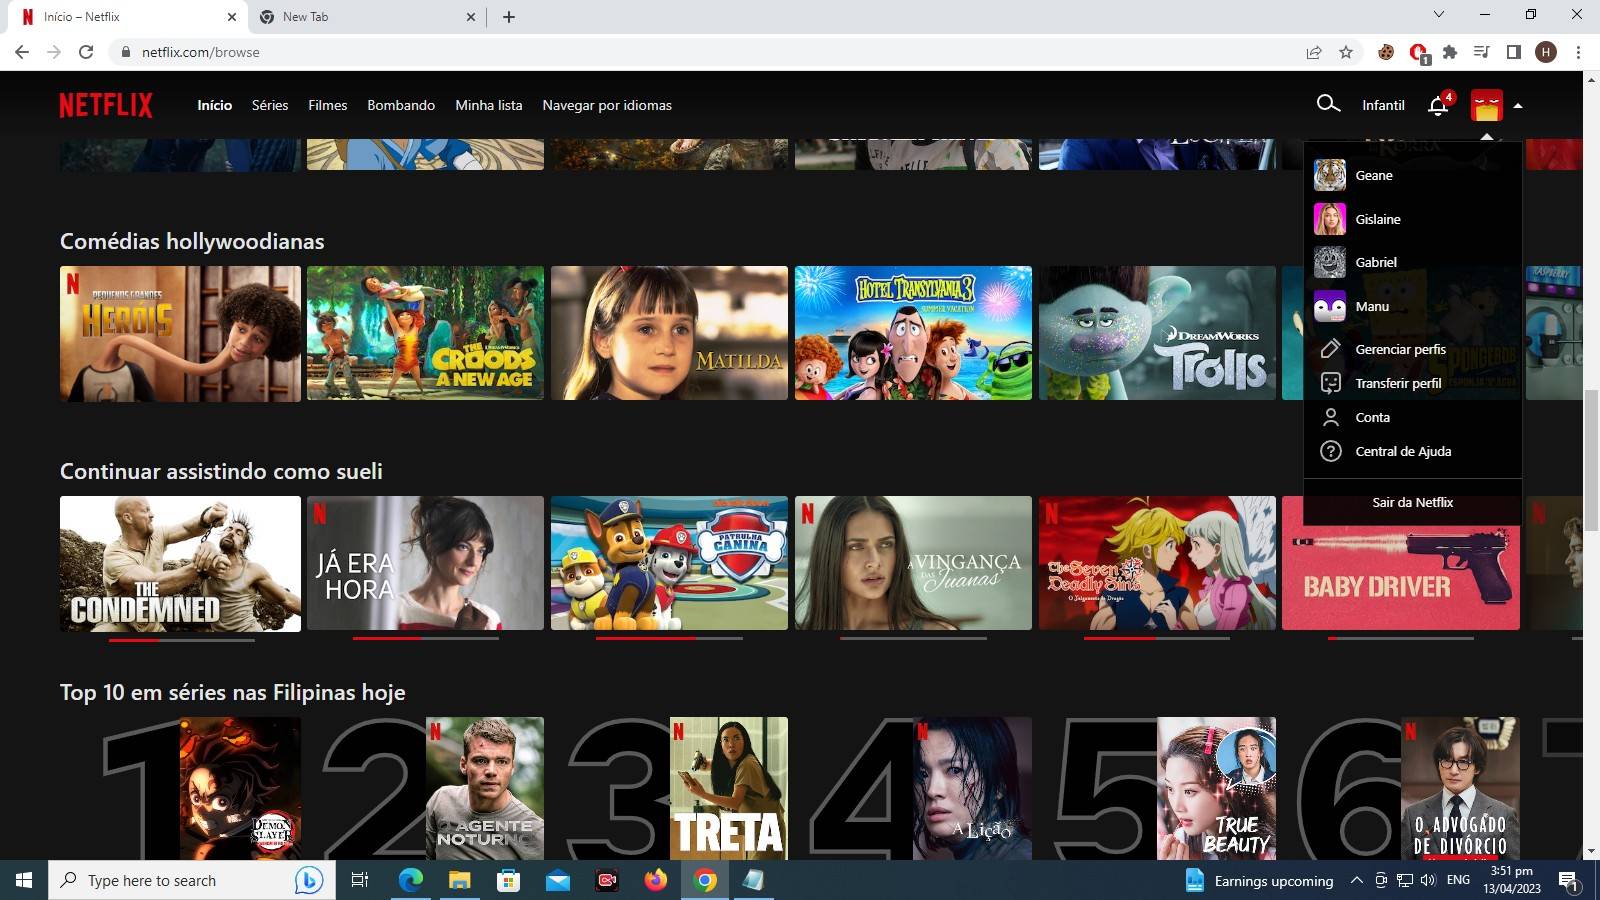Screen dimensions: 1600x900
Task: Click the Central de Ajuda question icon
Action: (1330, 451)
